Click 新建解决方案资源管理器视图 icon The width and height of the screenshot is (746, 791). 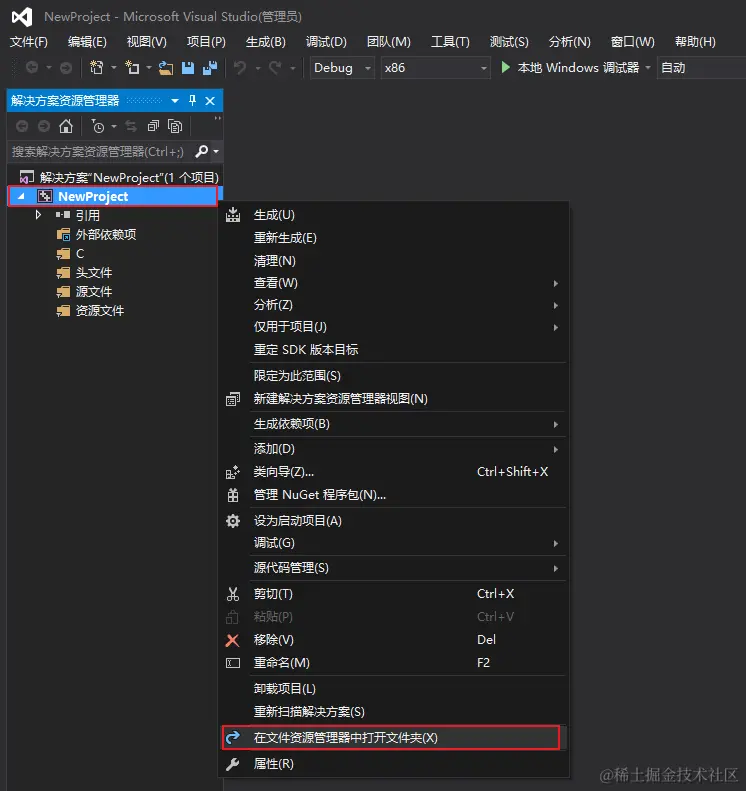[233, 399]
